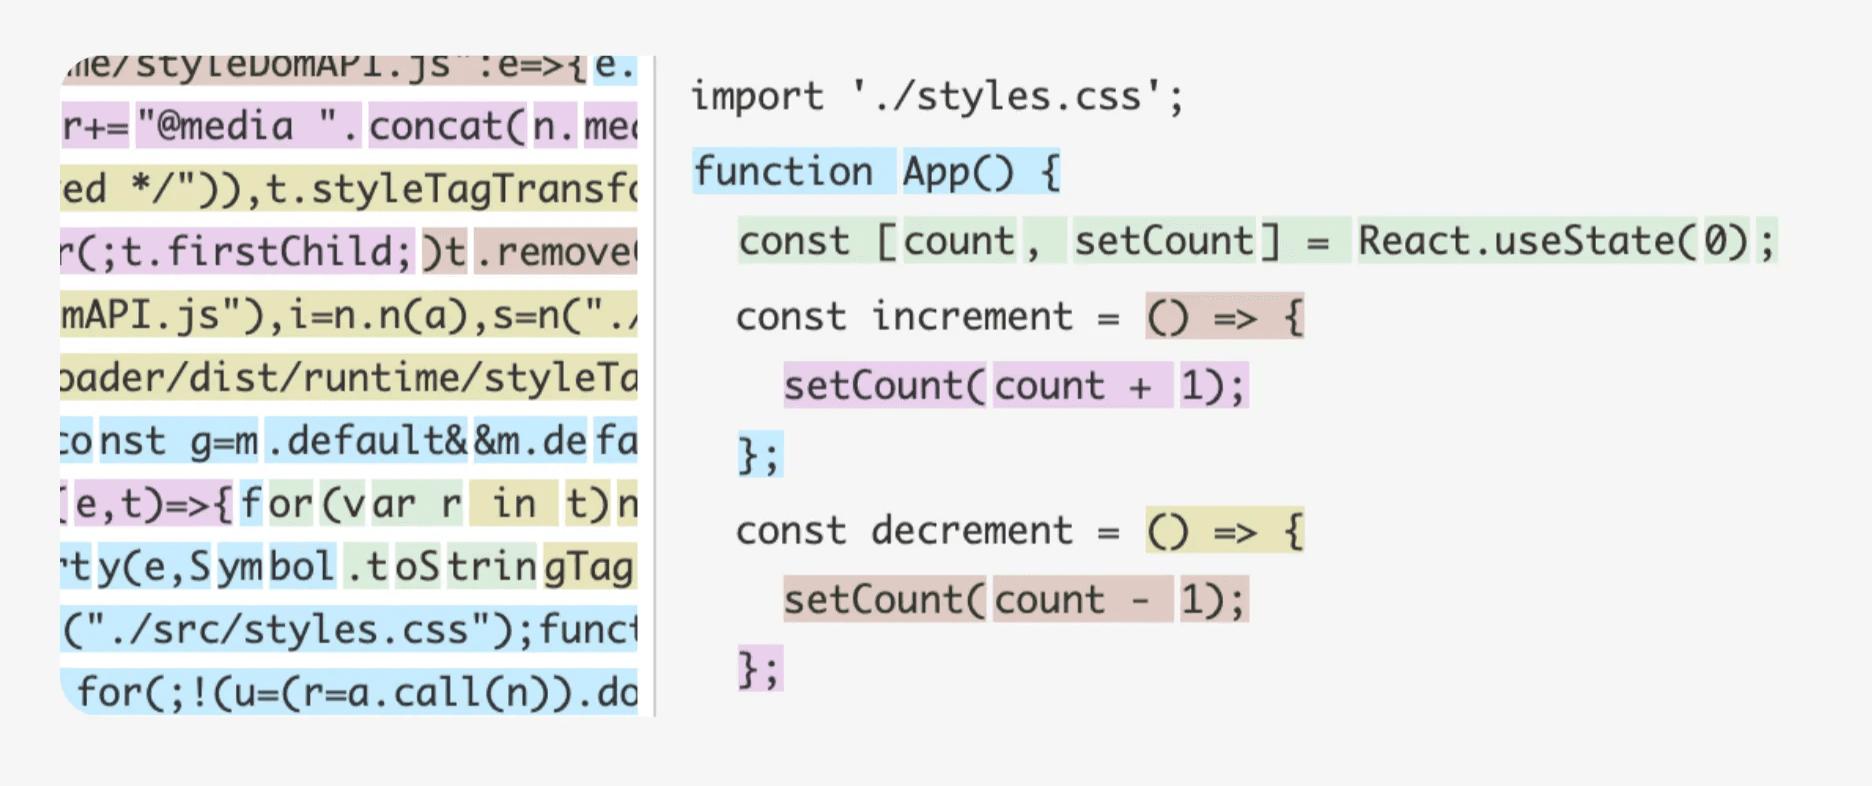Click the 'for(var r in t)' line
Screen dimensions: 1872x786
tap(349, 504)
